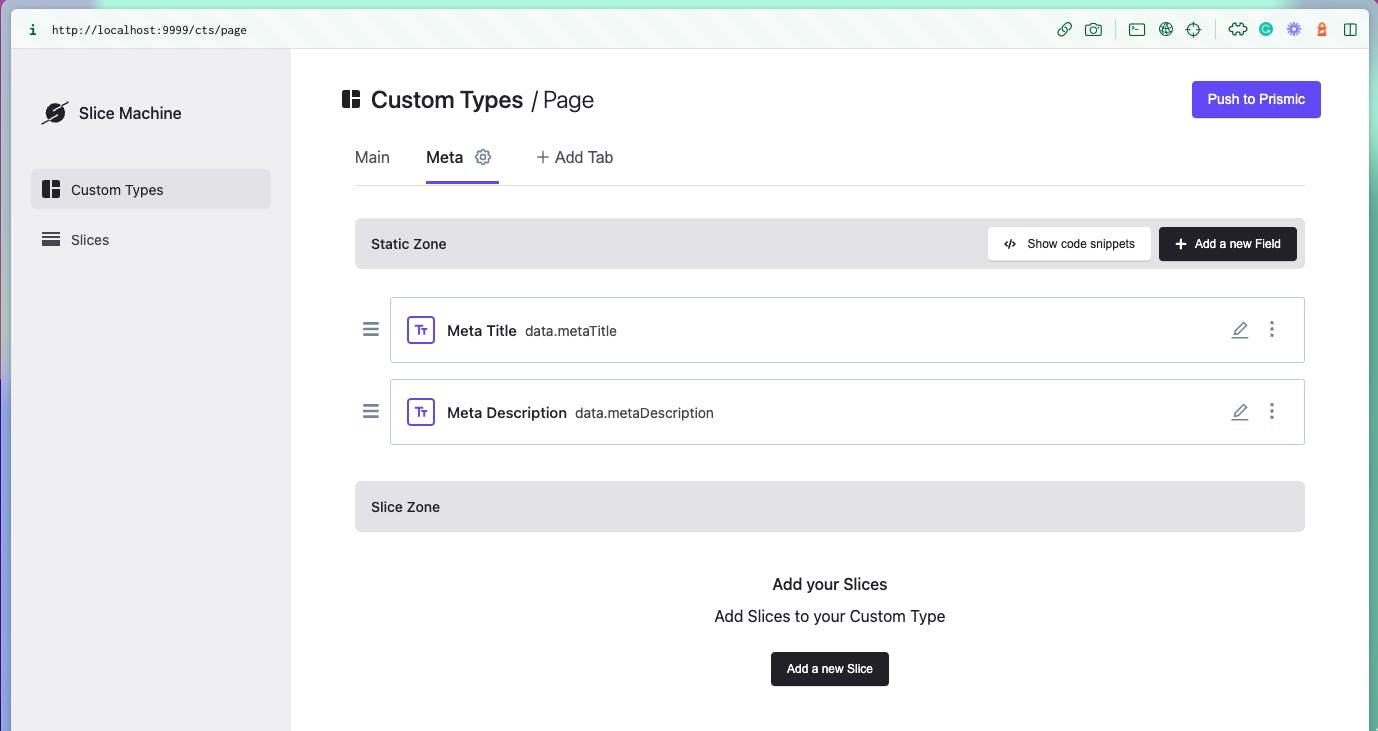1378x731 pixels.
Task: Click the Slice Machine planet logo
Action: coord(54,112)
